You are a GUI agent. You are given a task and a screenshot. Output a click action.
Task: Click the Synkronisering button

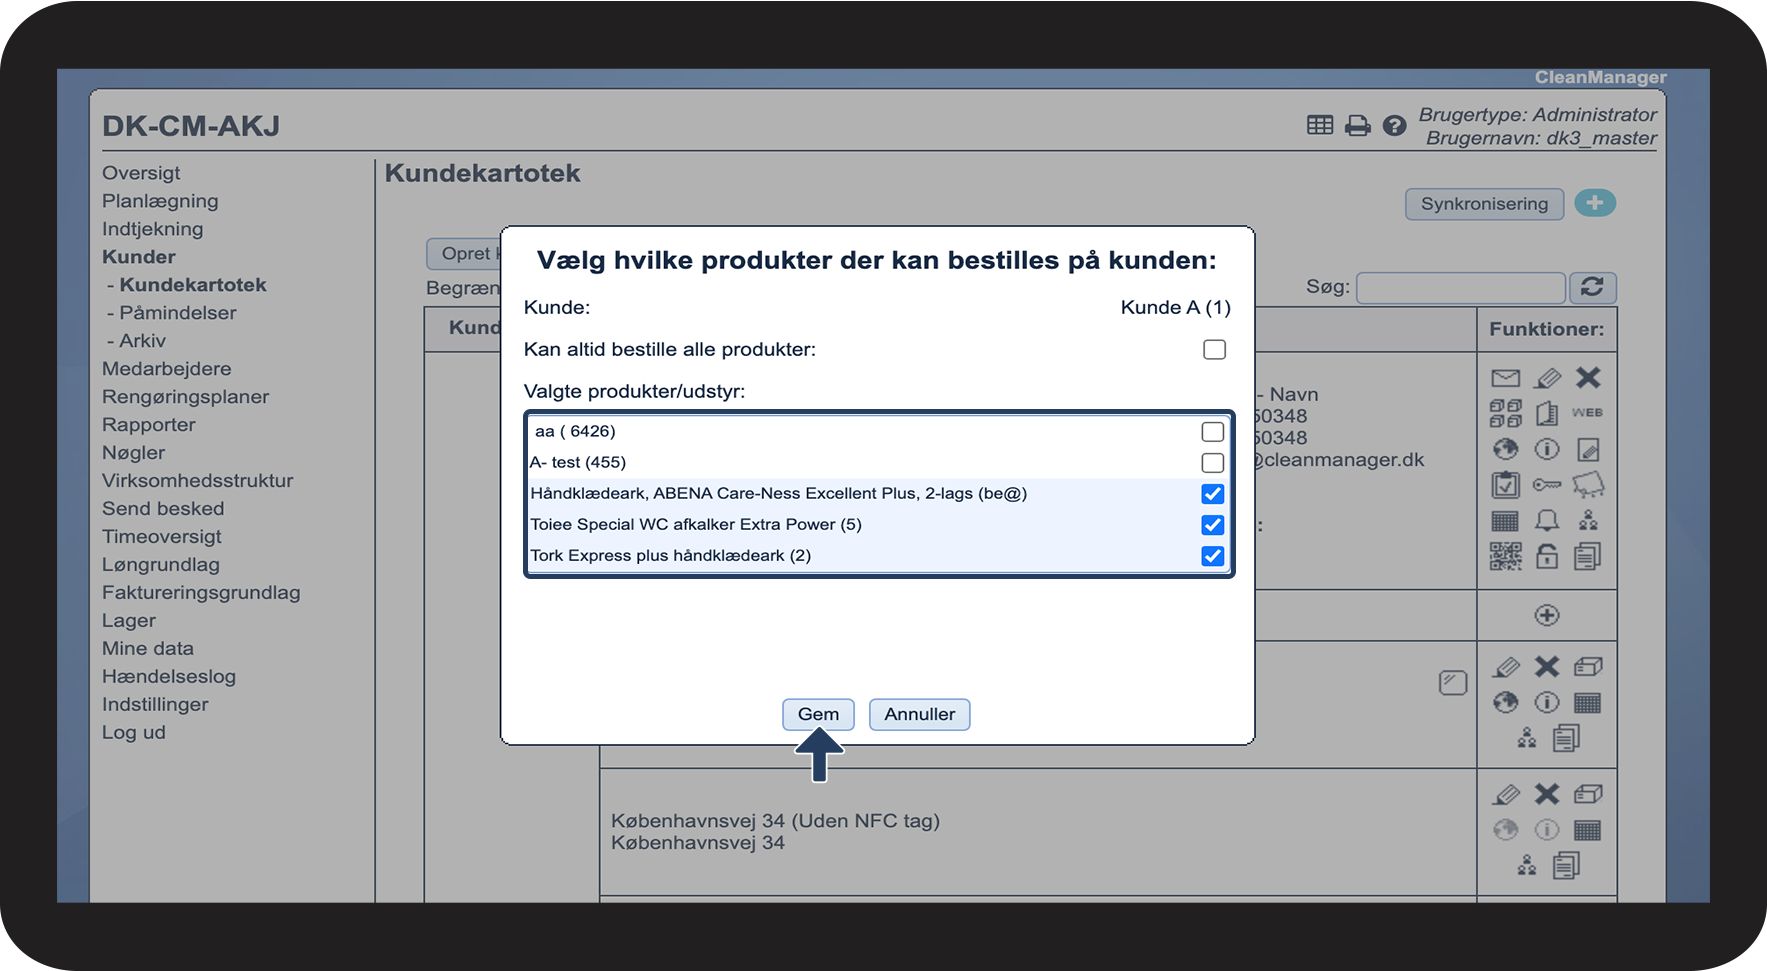coord(1484,204)
